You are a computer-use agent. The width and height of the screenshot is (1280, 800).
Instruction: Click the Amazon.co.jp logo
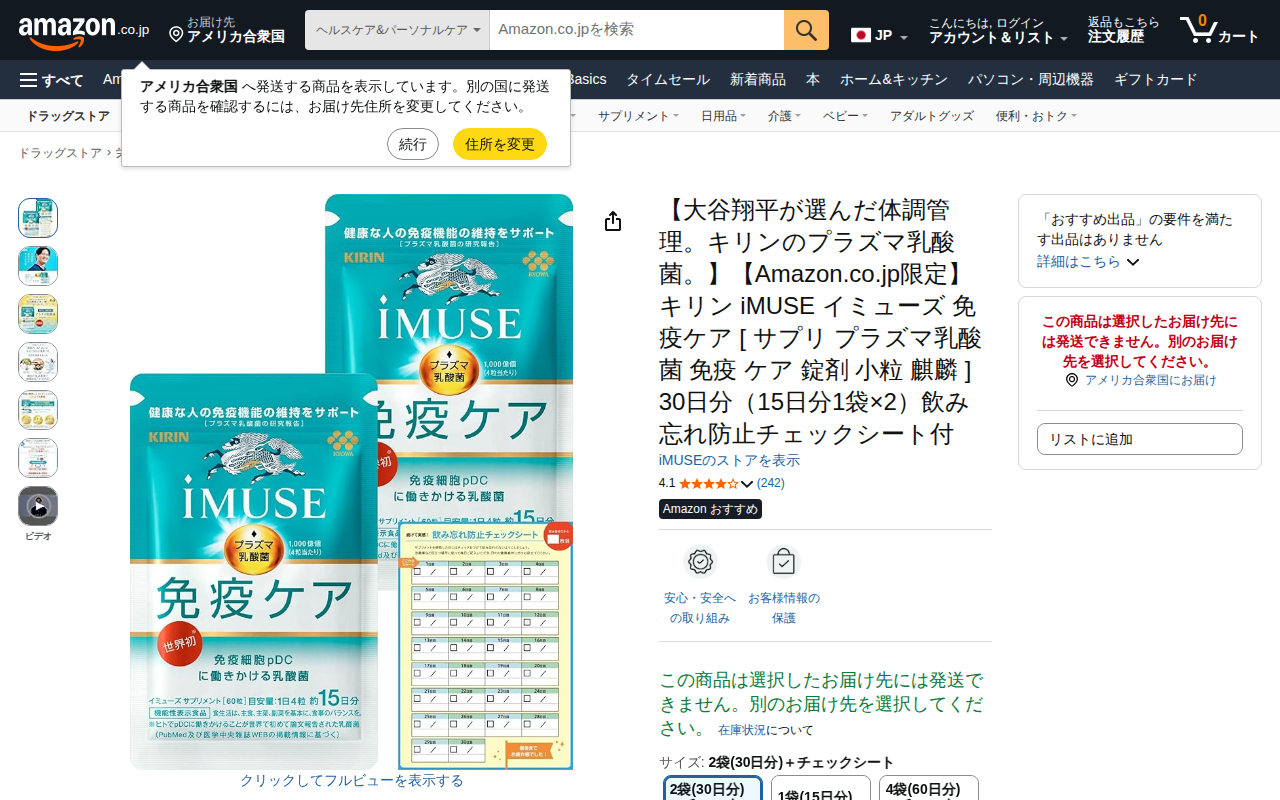tap(84, 31)
